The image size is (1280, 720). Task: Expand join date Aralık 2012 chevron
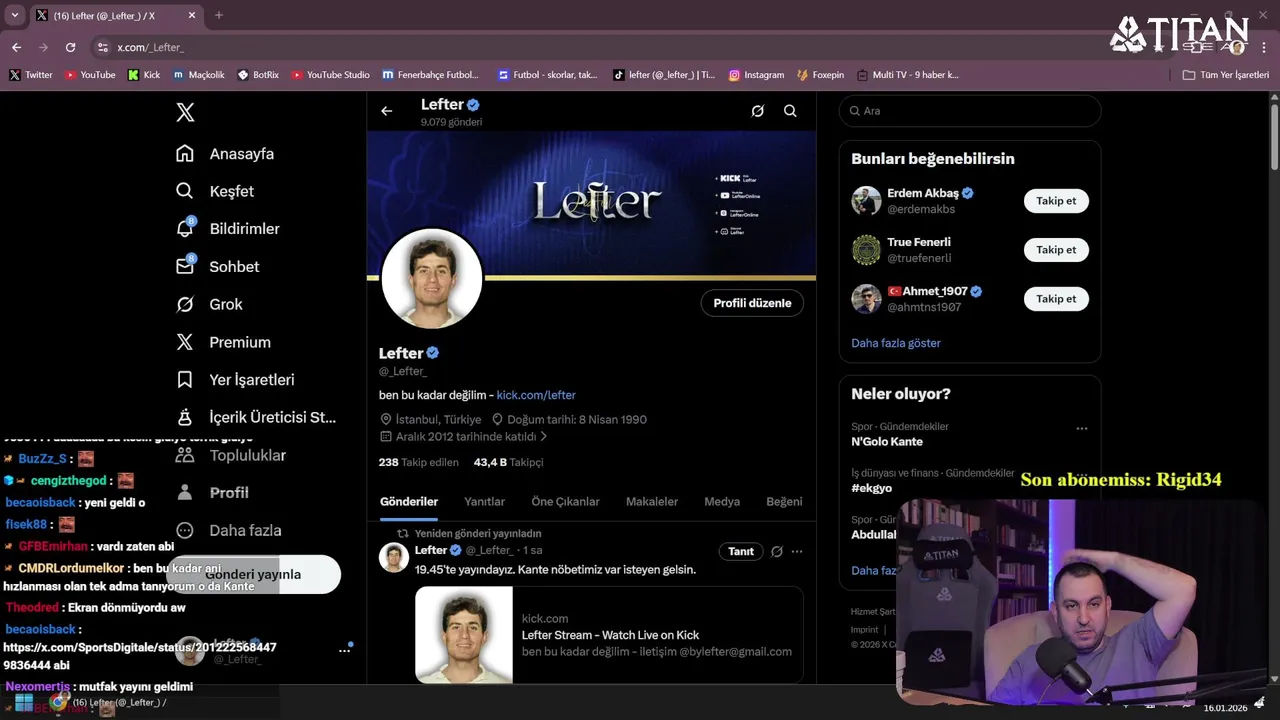pos(544,437)
